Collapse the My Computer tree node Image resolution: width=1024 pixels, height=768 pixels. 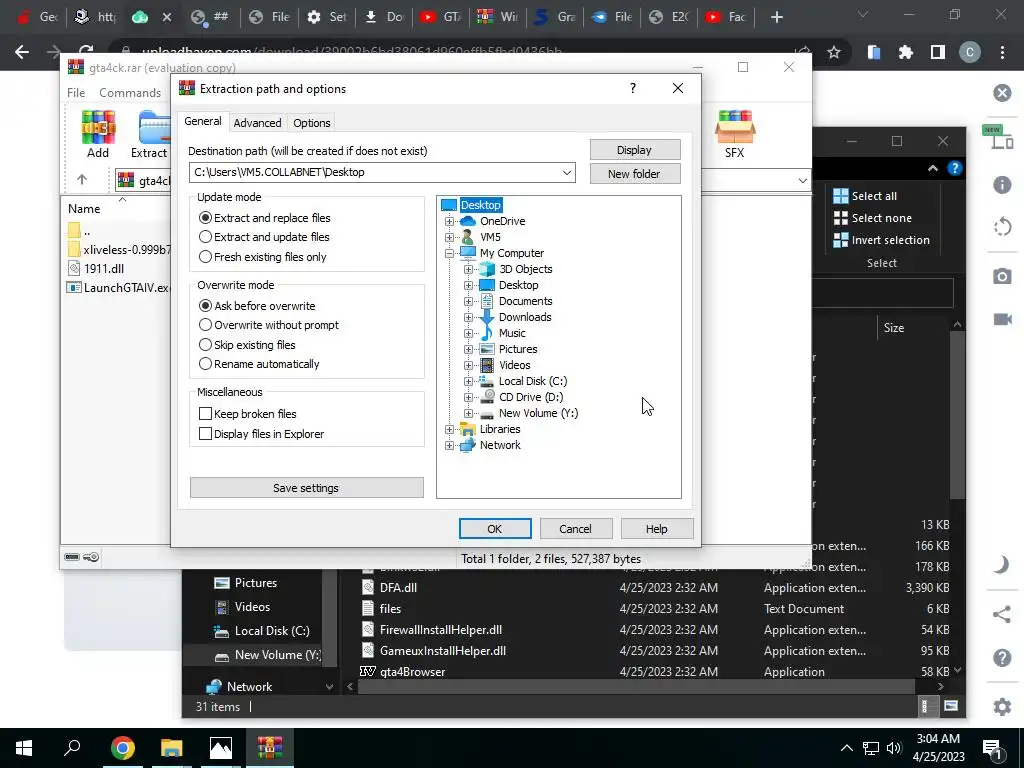pyautogui.click(x=449, y=253)
